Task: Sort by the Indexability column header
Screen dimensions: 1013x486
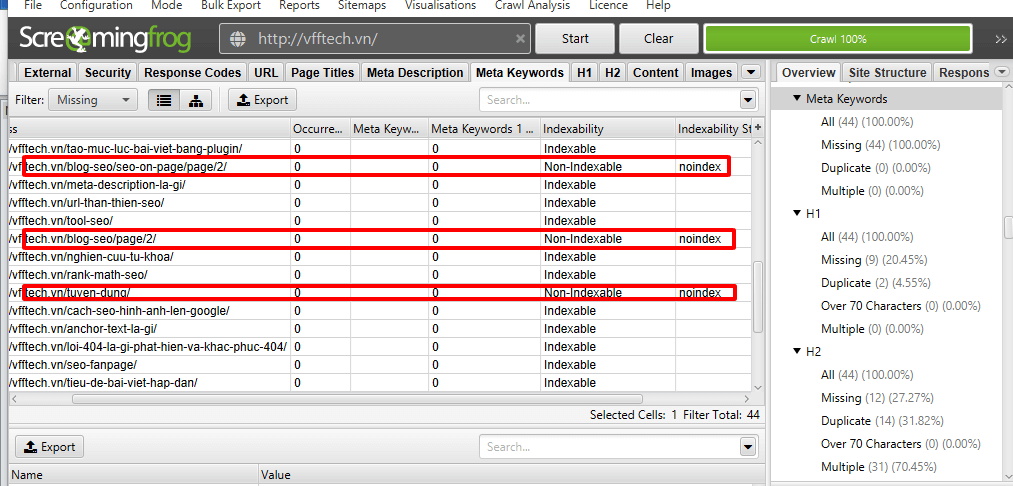Action: click(607, 129)
